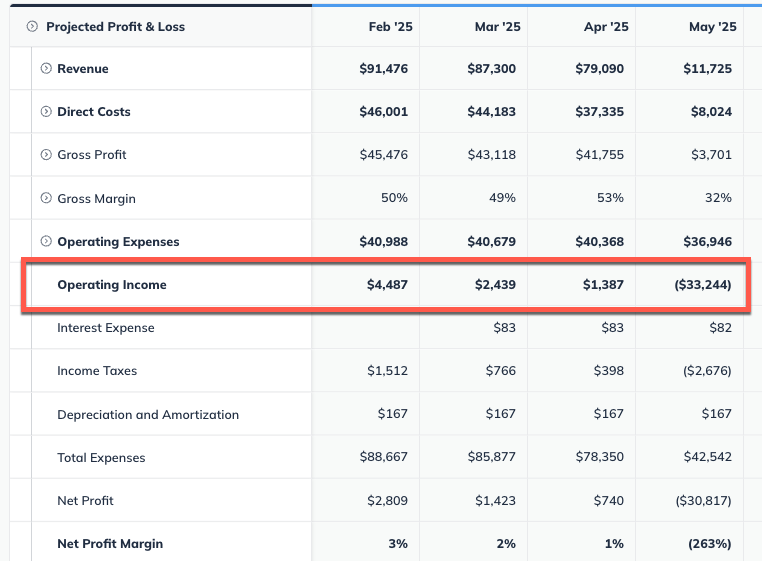This screenshot has width=762, height=561.
Task: Click Gross Profit value $41,755
Action: pos(599,155)
